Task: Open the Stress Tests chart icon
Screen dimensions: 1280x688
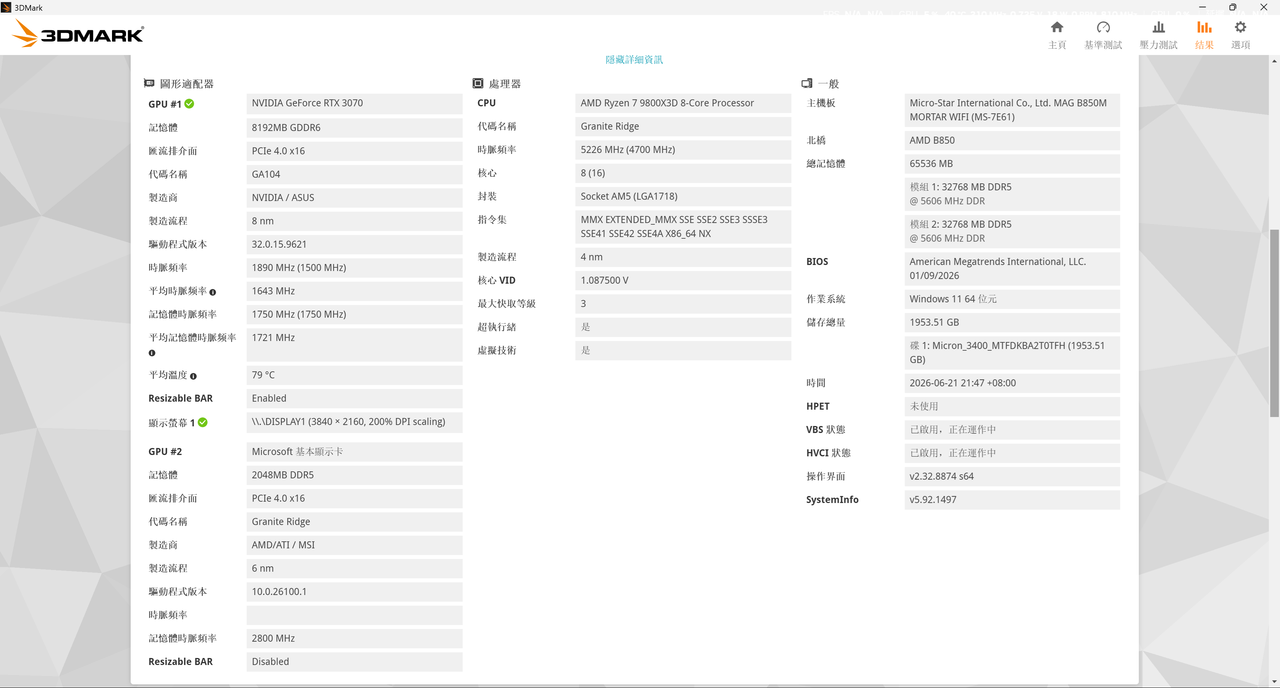Action: [x=1158, y=27]
